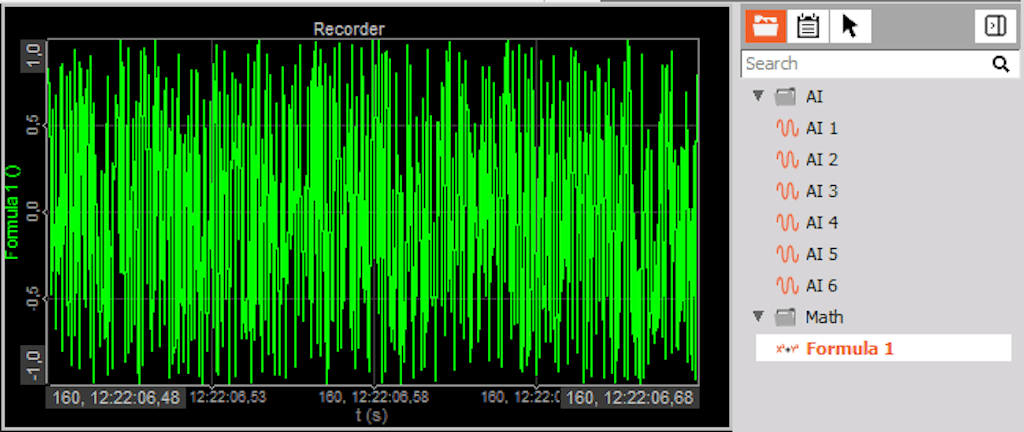Click the Formula 1 formula icon
The height and width of the screenshot is (432, 1024).
[x=788, y=349]
